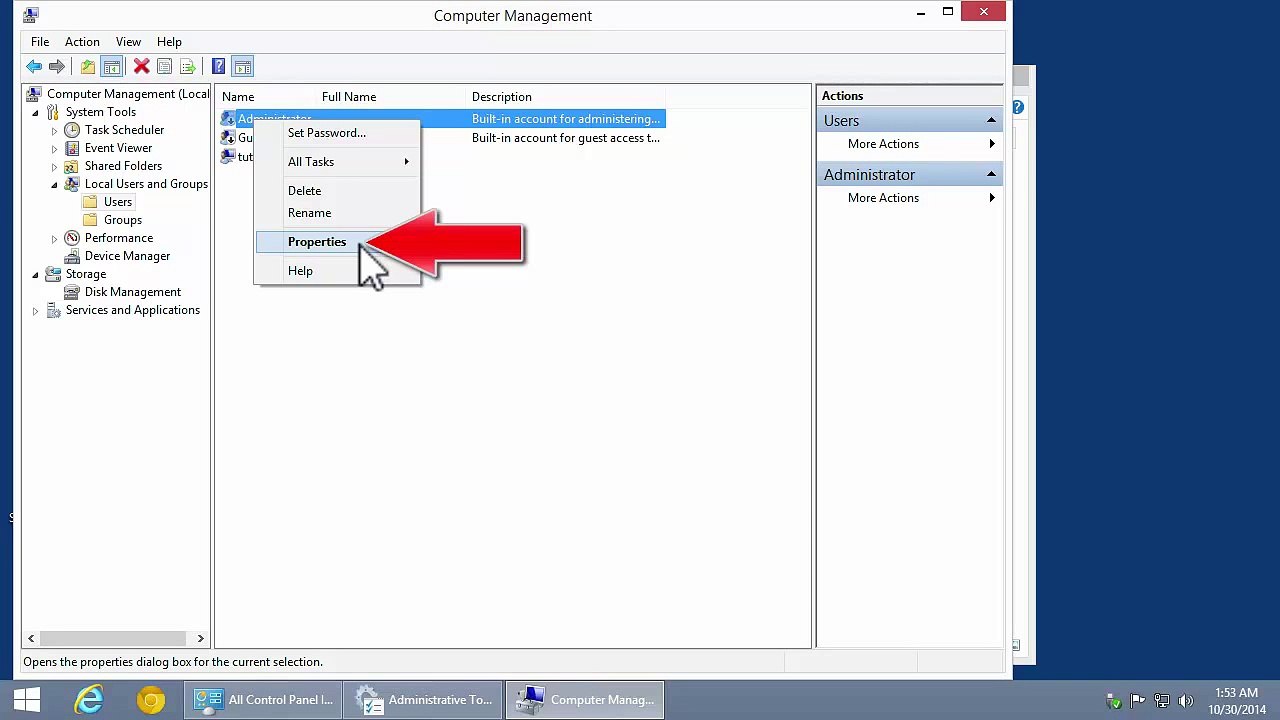
Task: Click the Back arrow toolbar icon
Action: tap(34, 67)
